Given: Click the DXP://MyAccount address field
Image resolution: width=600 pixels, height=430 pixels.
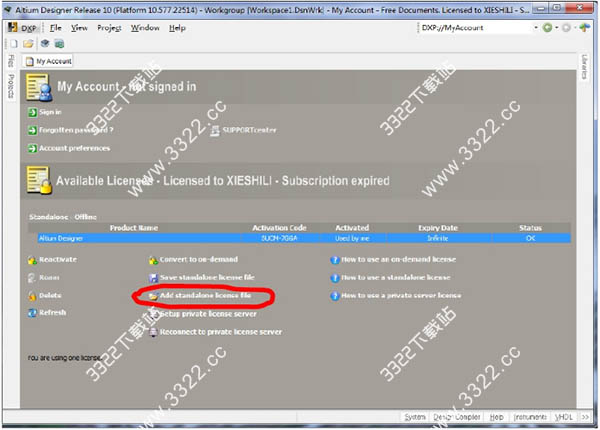Looking at the screenshot, I should point(476,28).
